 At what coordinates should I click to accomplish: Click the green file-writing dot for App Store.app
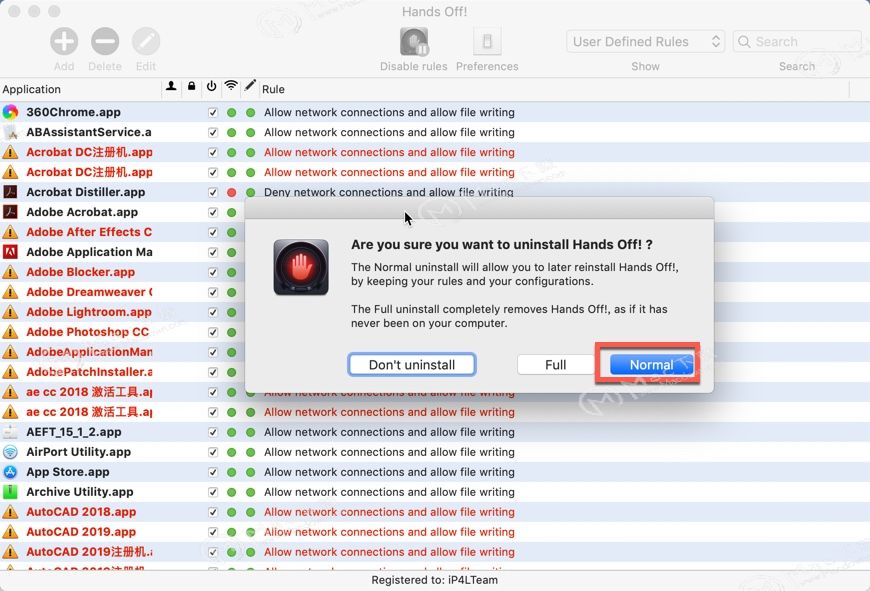[x=250, y=472]
